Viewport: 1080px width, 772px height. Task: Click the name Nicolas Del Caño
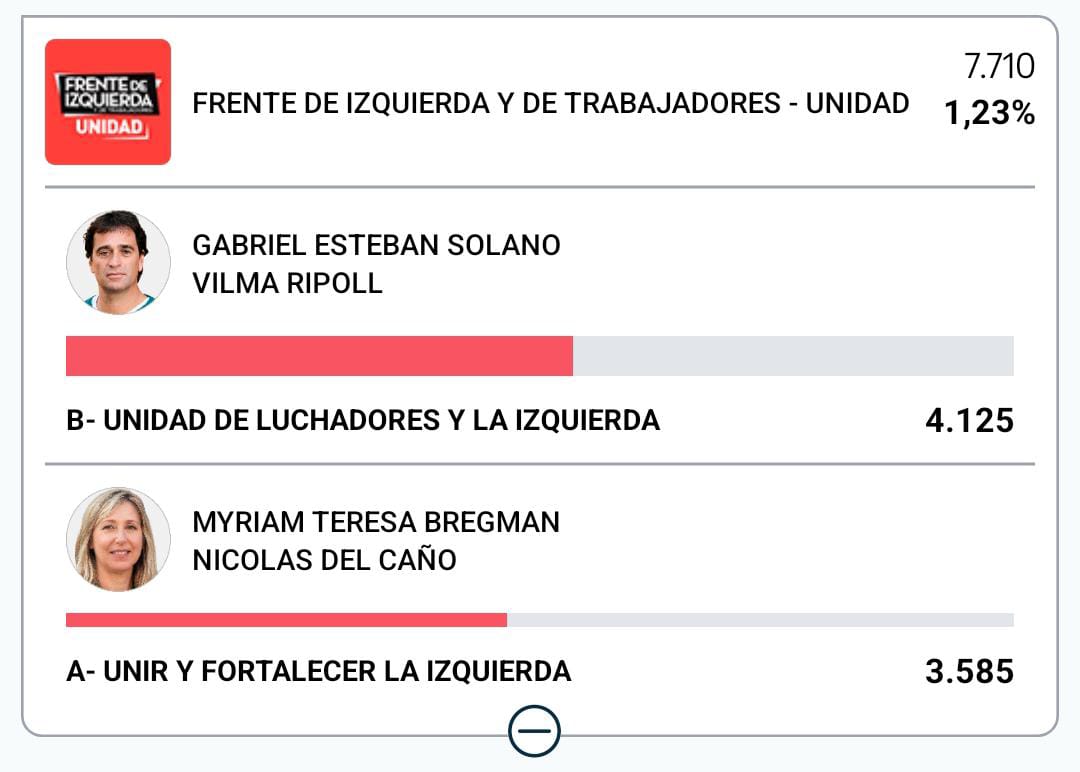pos(324,560)
